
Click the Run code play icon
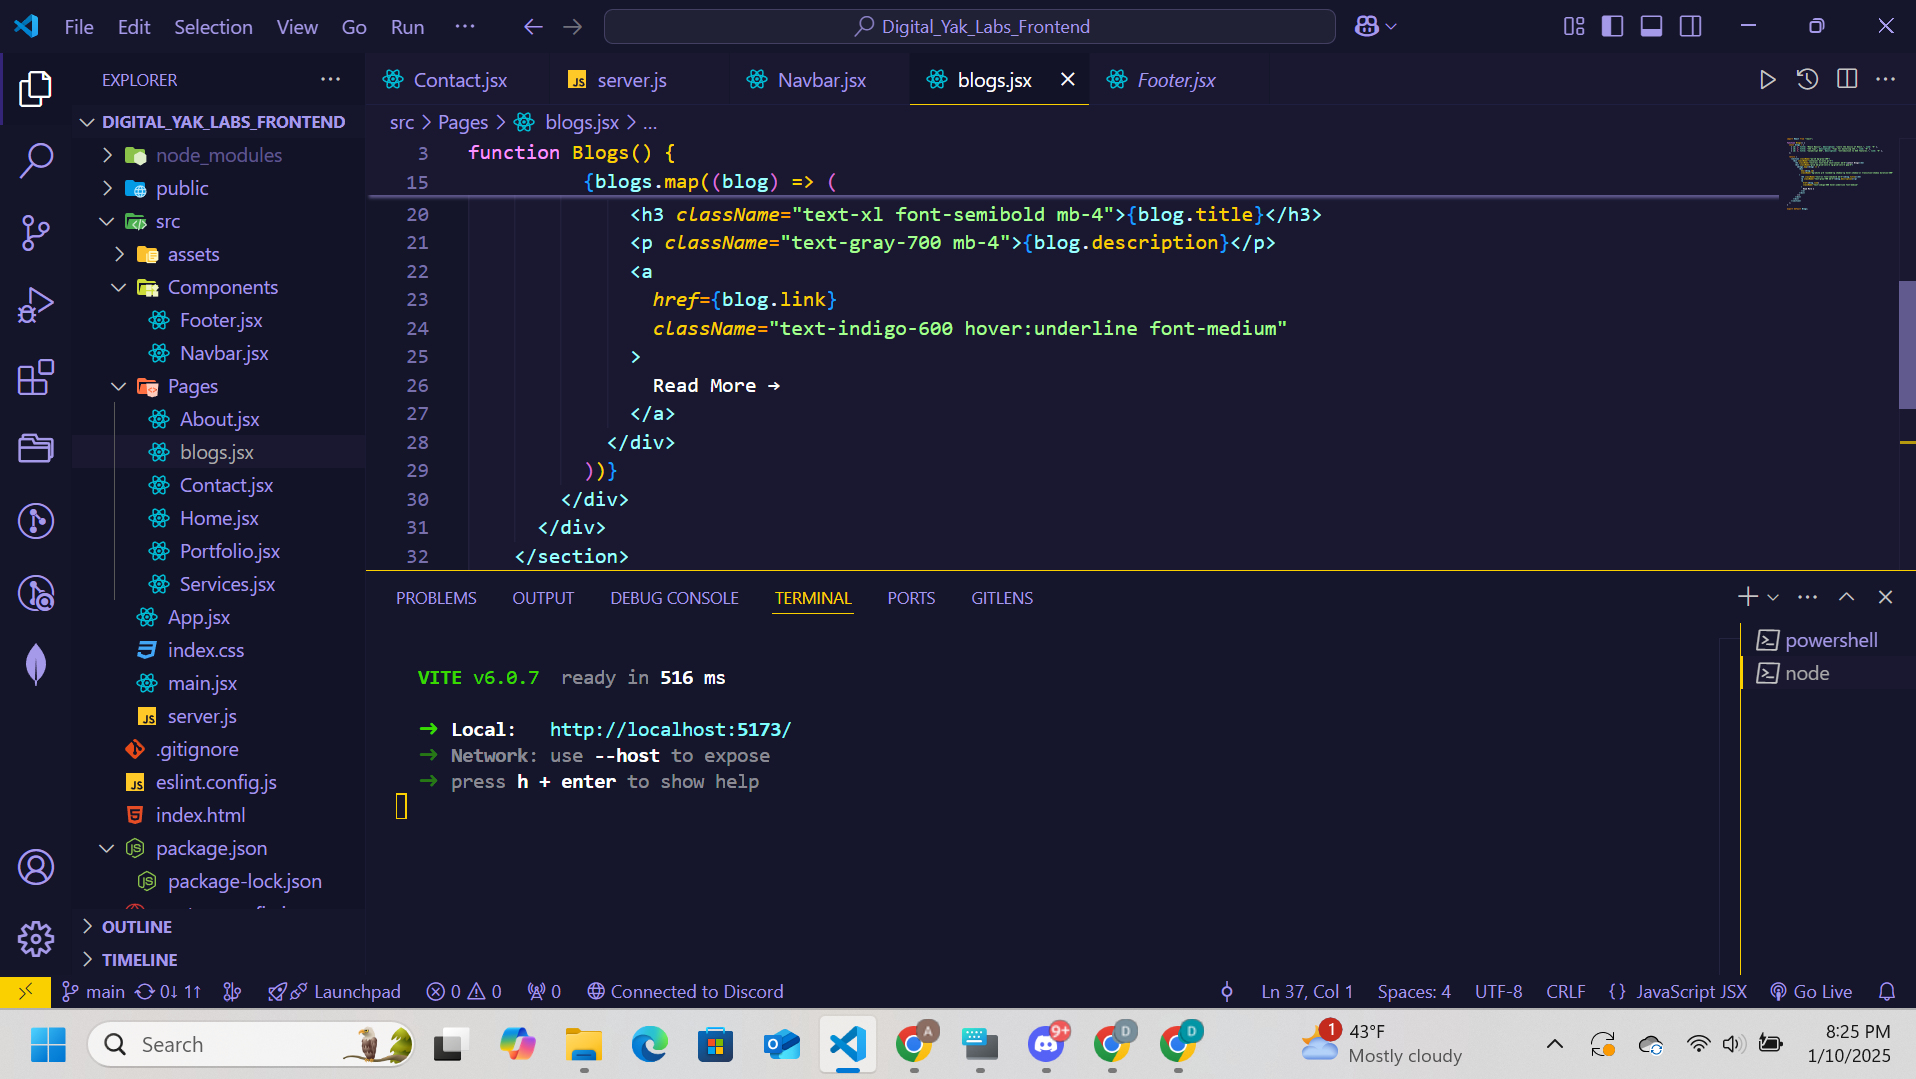coord(1767,80)
